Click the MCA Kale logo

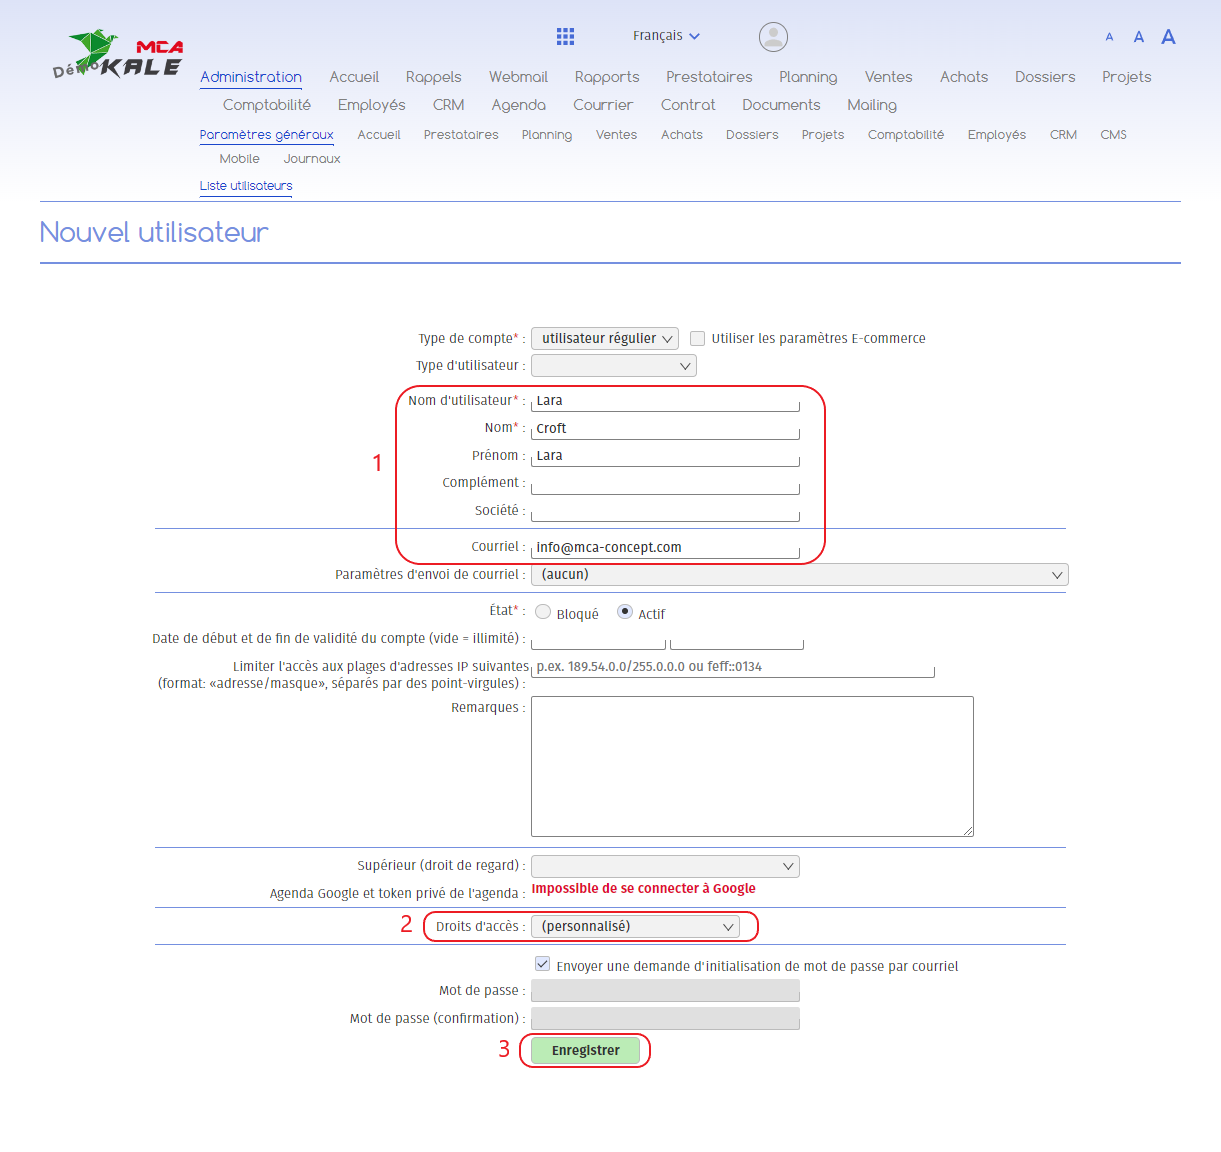(x=118, y=56)
